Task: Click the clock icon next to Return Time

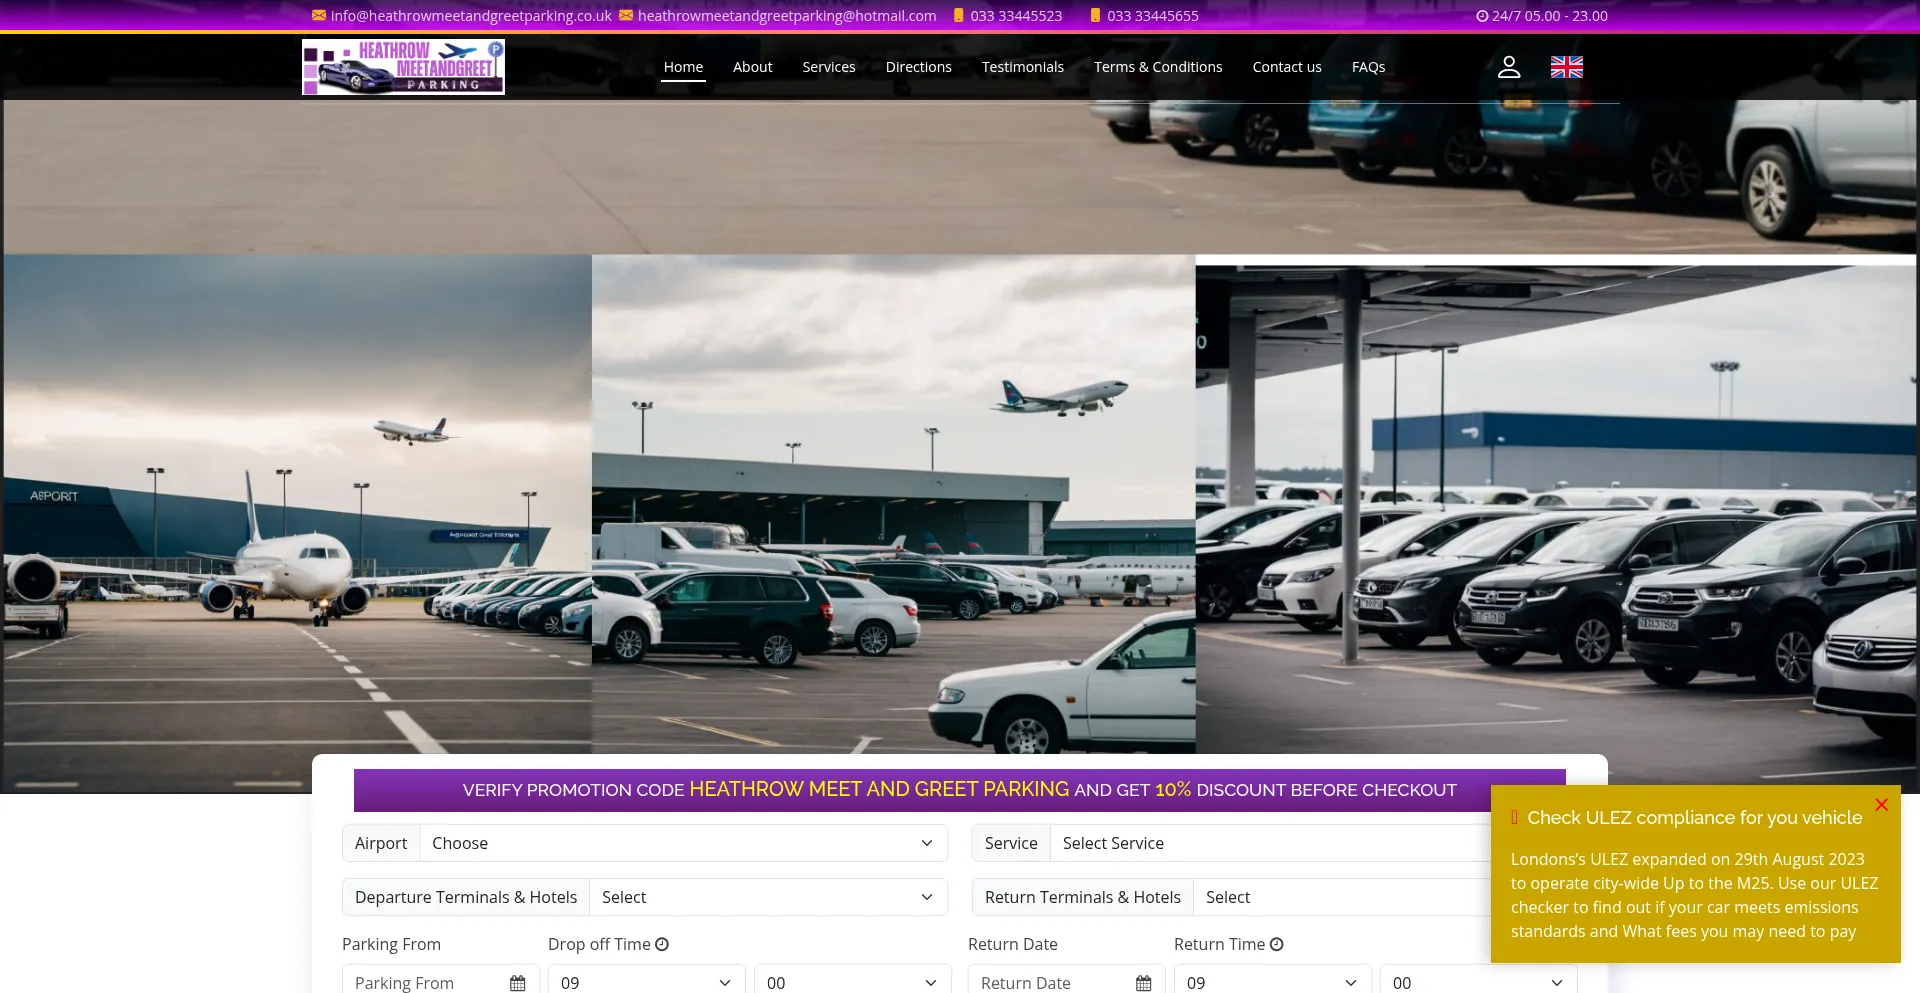Action: [x=1276, y=944]
